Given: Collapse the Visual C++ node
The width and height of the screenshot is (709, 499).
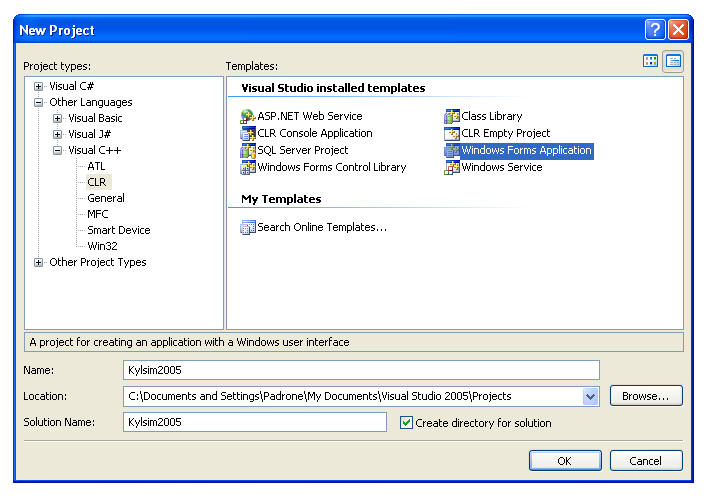Looking at the screenshot, I should click(57, 151).
